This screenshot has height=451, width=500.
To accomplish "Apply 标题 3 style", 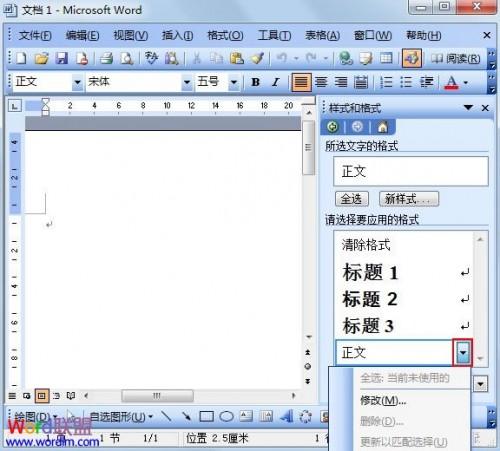I will tap(404, 325).
